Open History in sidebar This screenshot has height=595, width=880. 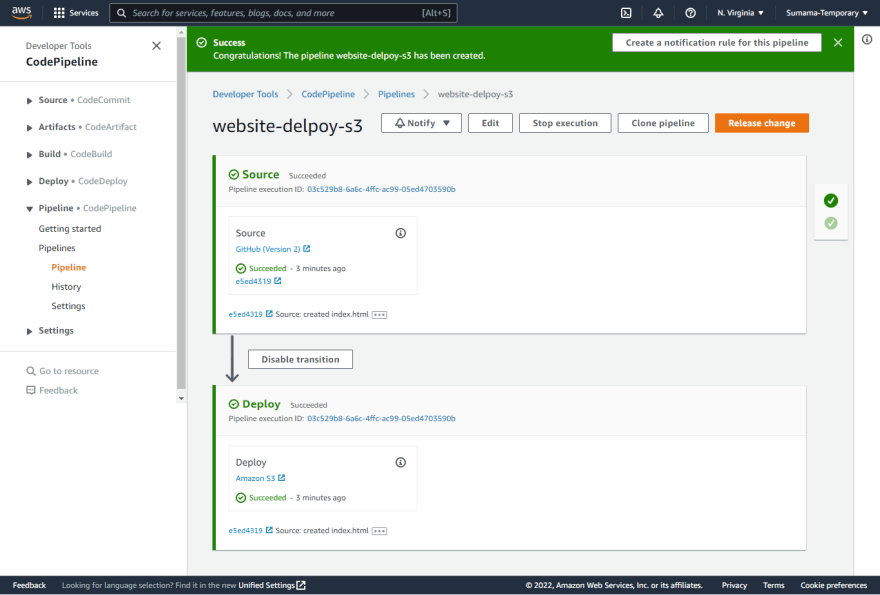coord(66,287)
